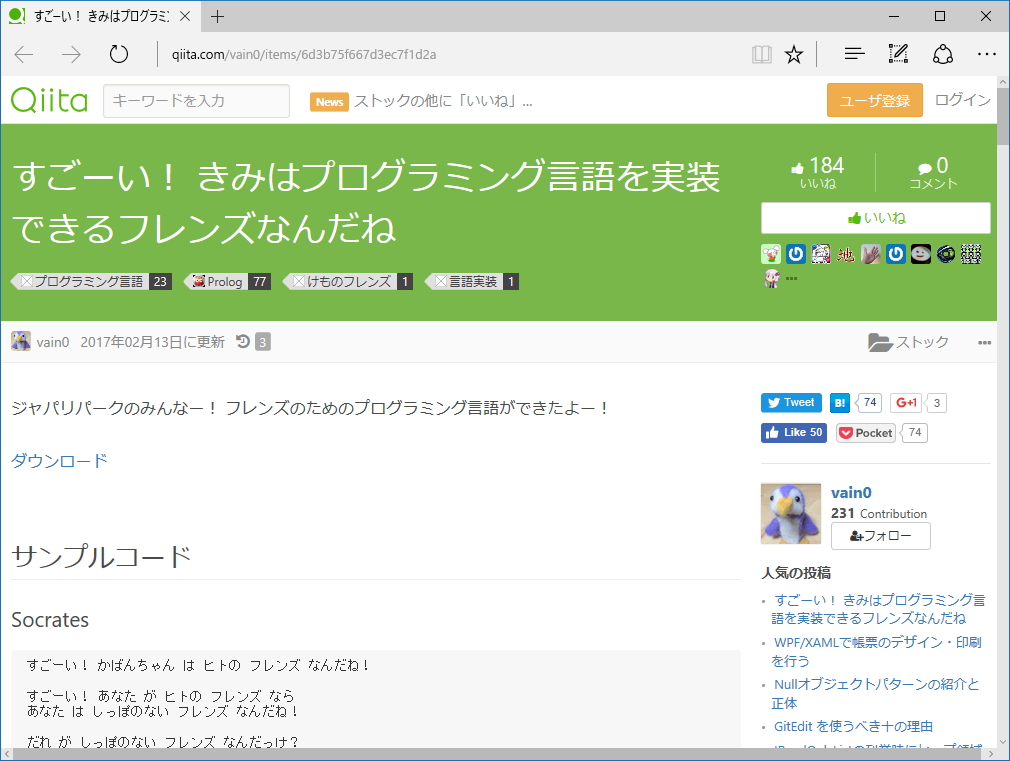Click the Facebook Like icon
This screenshot has height=761, width=1010.
(x=793, y=432)
